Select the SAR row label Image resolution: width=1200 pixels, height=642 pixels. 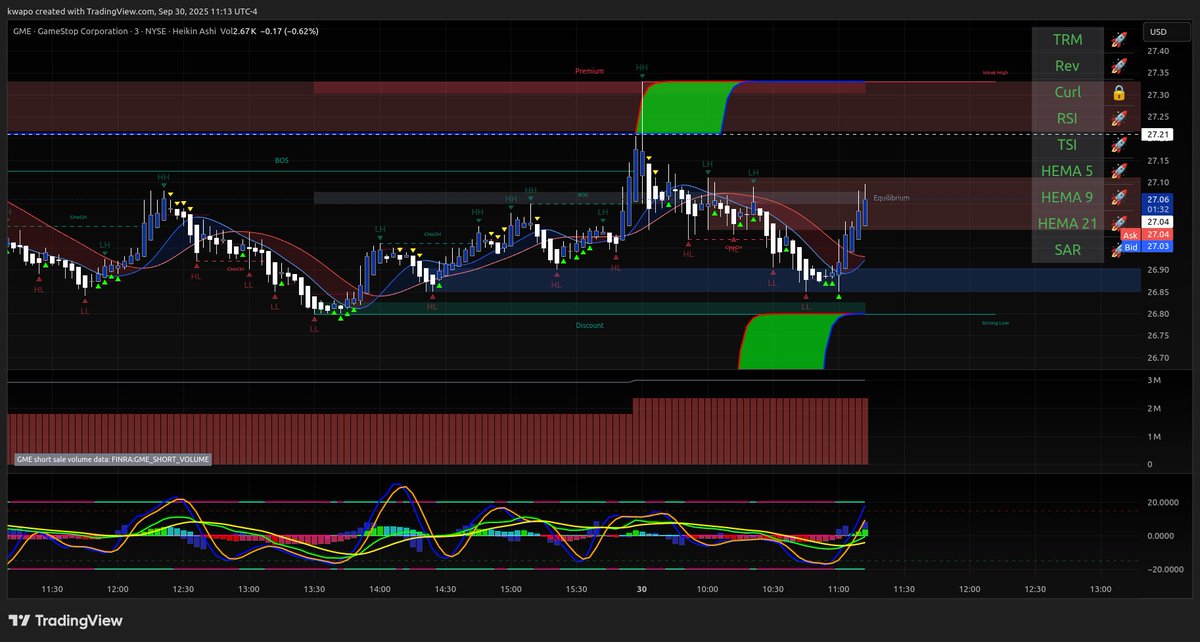tap(1067, 249)
